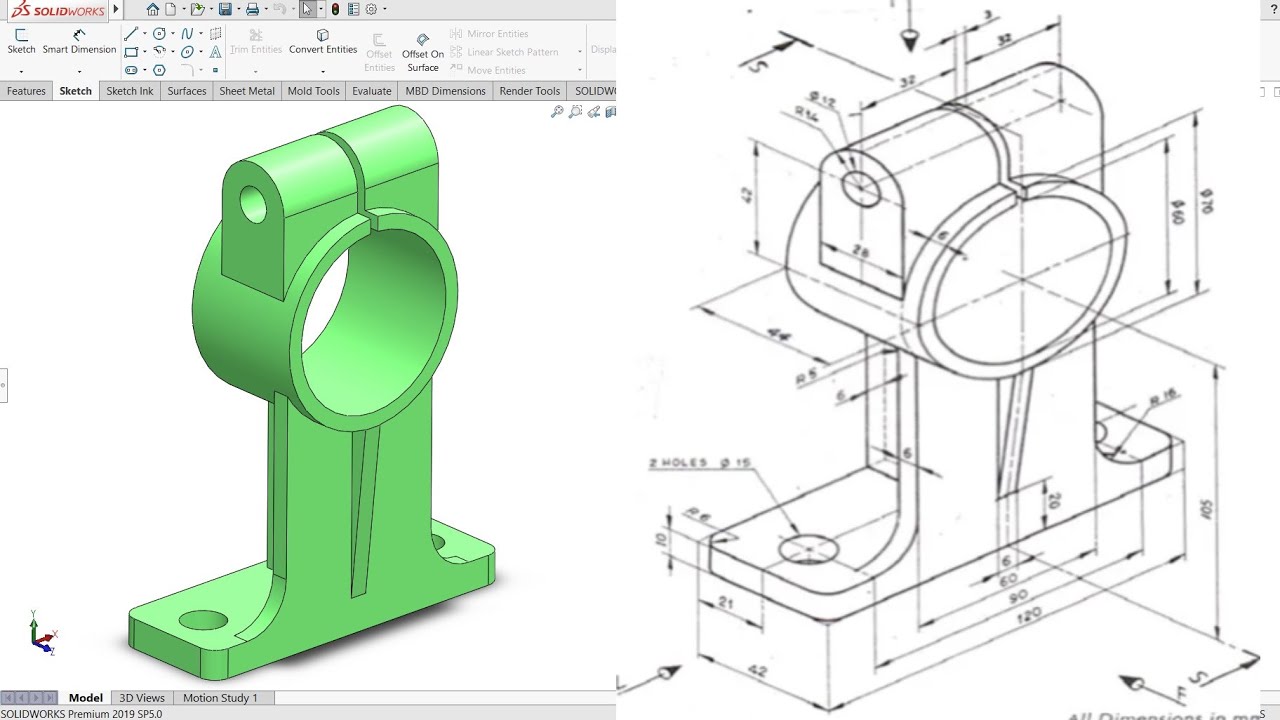
Task: Open the New document dropdown arrow
Action: point(183,10)
